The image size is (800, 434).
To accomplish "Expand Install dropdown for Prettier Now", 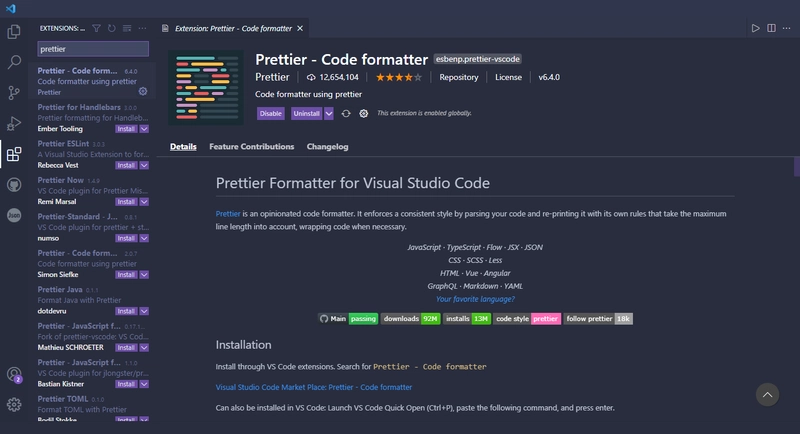I will (x=144, y=202).
